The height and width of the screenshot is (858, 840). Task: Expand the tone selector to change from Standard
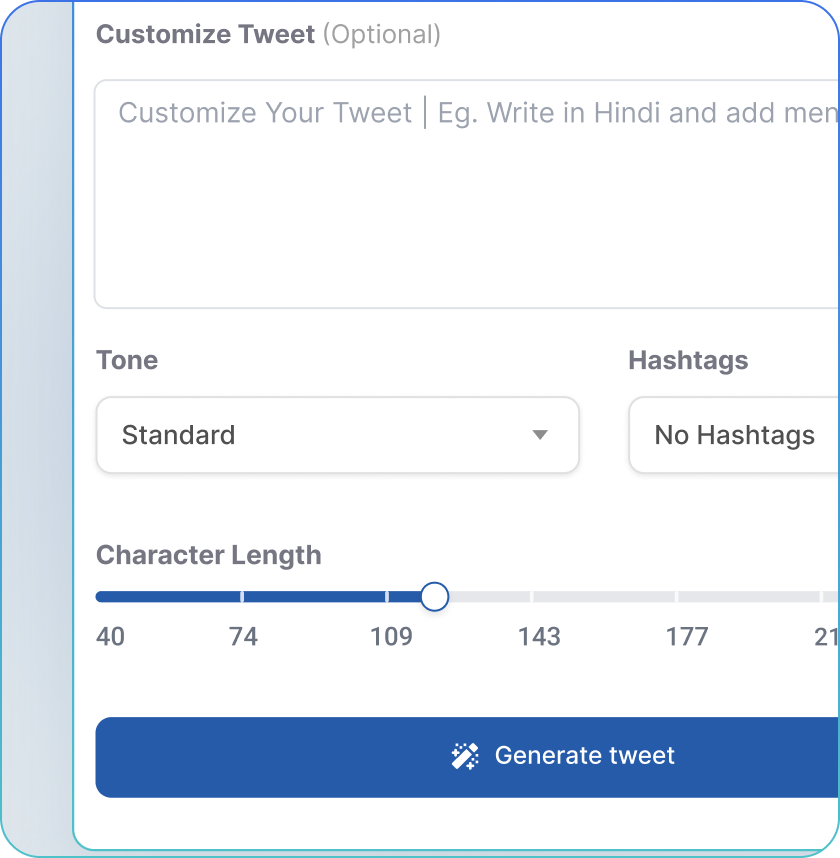tap(337, 435)
